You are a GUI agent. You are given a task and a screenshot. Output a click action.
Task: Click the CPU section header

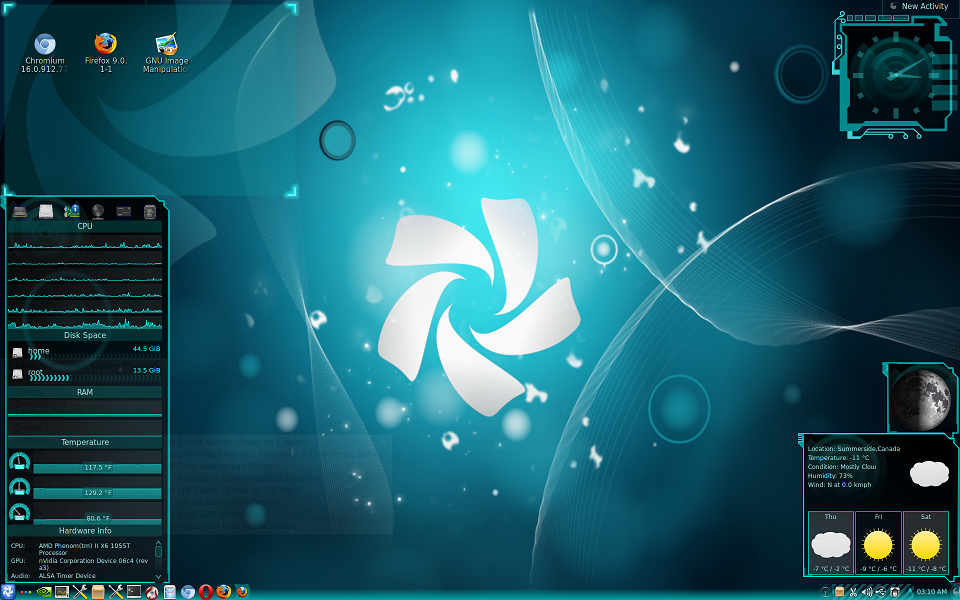click(x=85, y=227)
